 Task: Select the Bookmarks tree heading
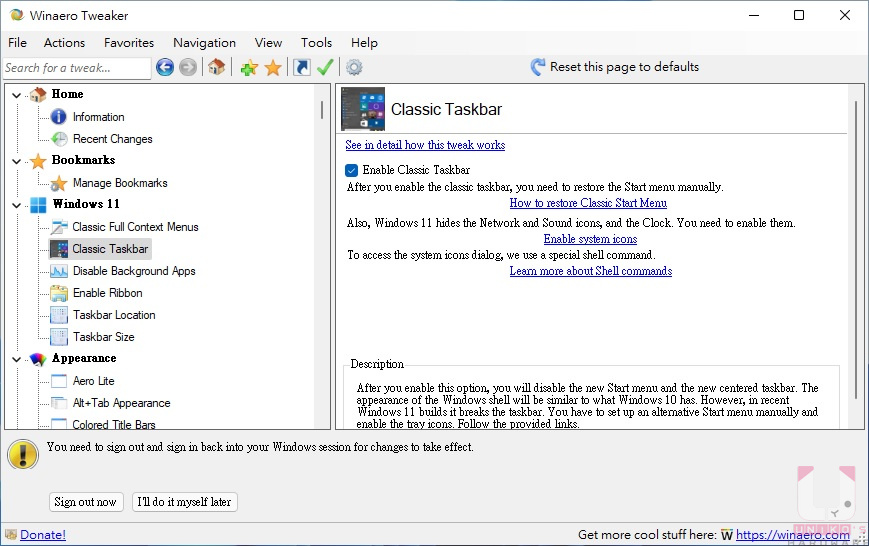[83, 160]
